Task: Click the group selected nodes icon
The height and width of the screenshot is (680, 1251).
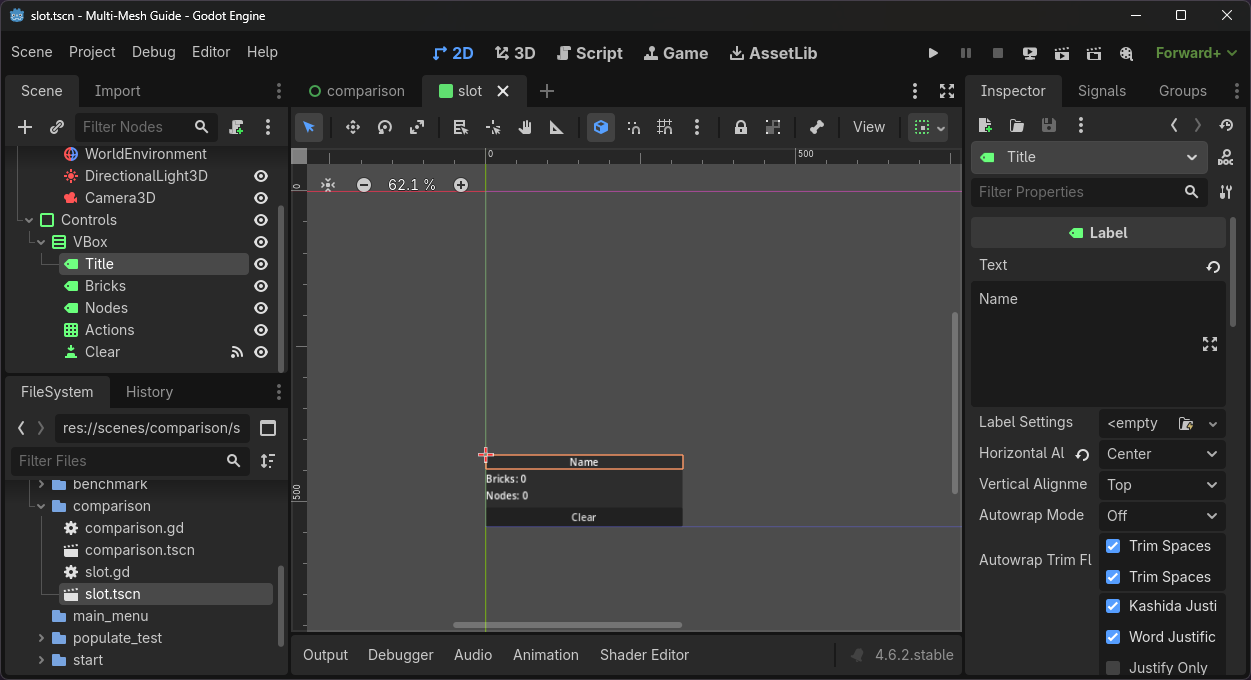Action: (x=773, y=127)
